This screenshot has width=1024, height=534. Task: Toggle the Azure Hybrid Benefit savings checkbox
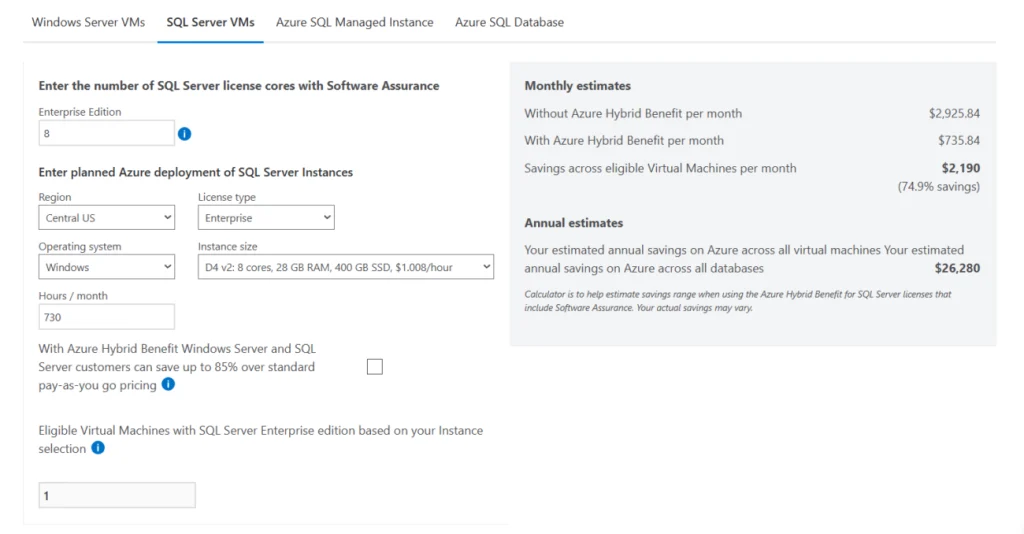tap(375, 367)
